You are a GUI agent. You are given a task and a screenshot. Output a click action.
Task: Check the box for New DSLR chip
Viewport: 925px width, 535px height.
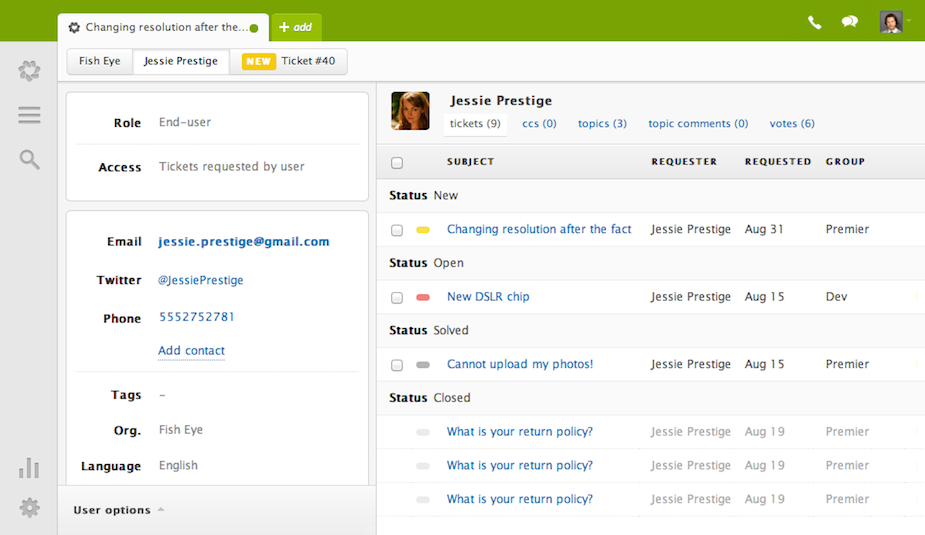397,298
